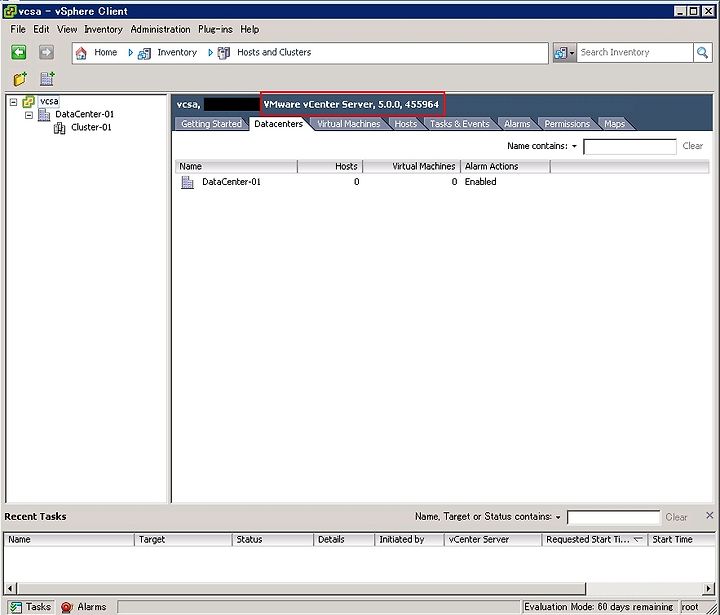Click Clear next to Name contains field
This screenshot has width=720, height=615.
click(x=692, y=146)
